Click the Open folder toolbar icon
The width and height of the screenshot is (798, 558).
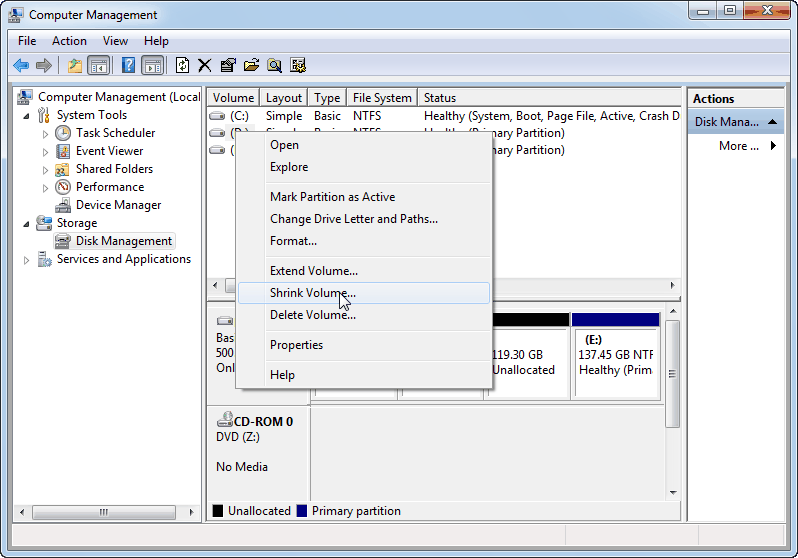tap(251, 65)
